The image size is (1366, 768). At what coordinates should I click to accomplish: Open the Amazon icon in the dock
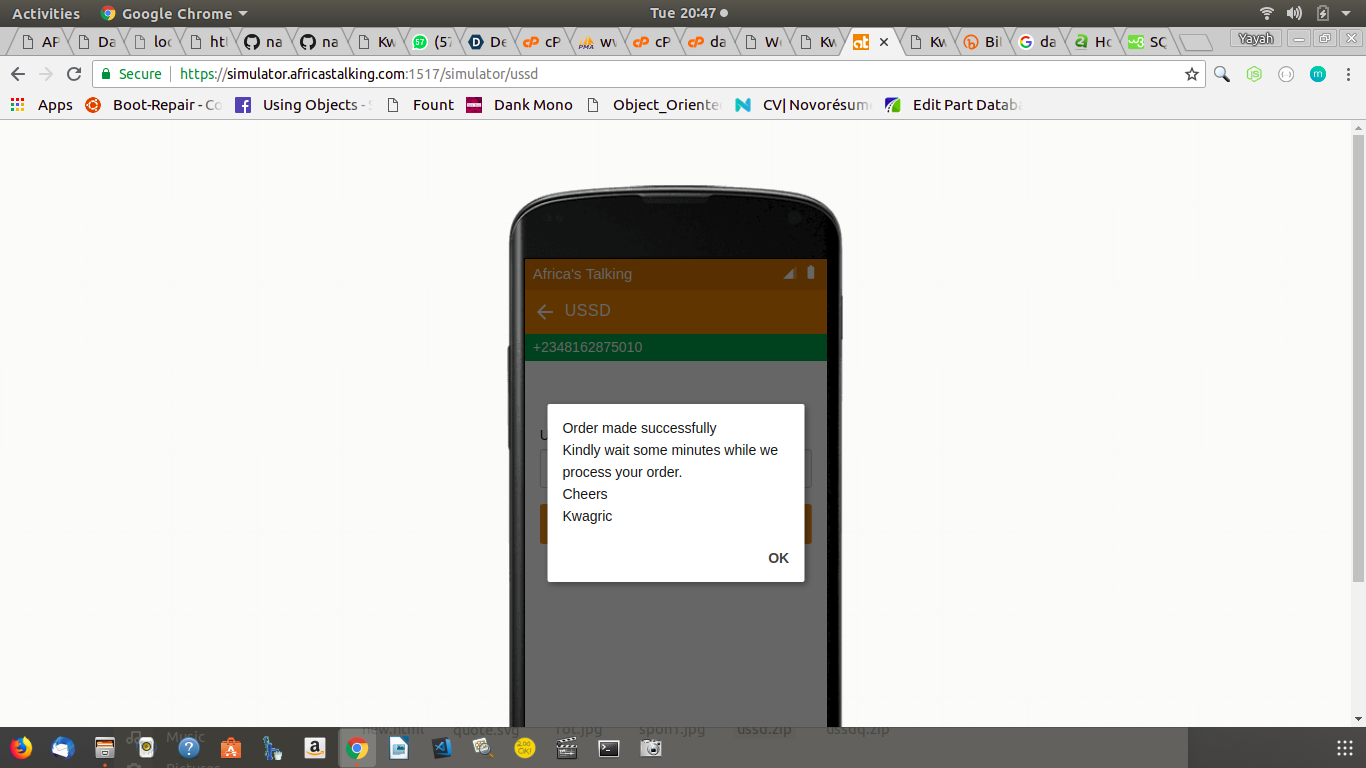315,747
